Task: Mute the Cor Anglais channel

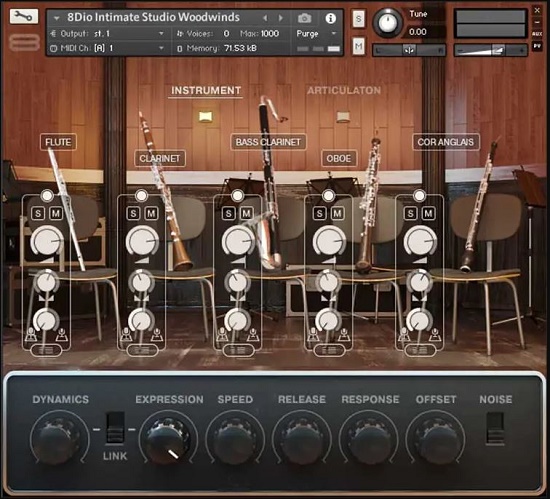Action: pyautogui.click(x=428, y=213)
